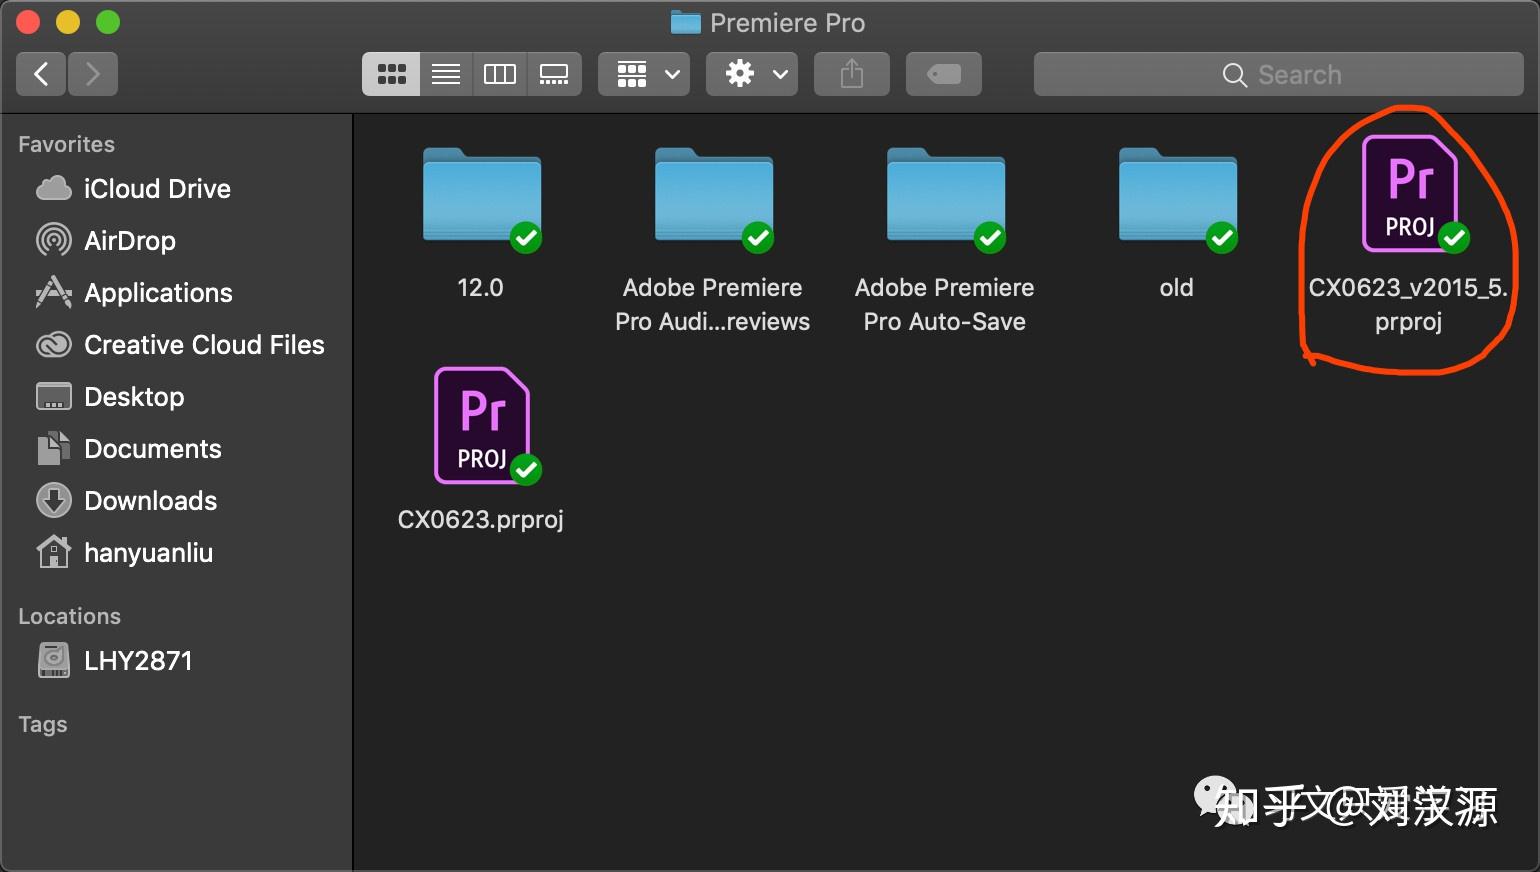1540x872 pixels.
Task: Switch to gallery view
Action: tap(554, 74)
